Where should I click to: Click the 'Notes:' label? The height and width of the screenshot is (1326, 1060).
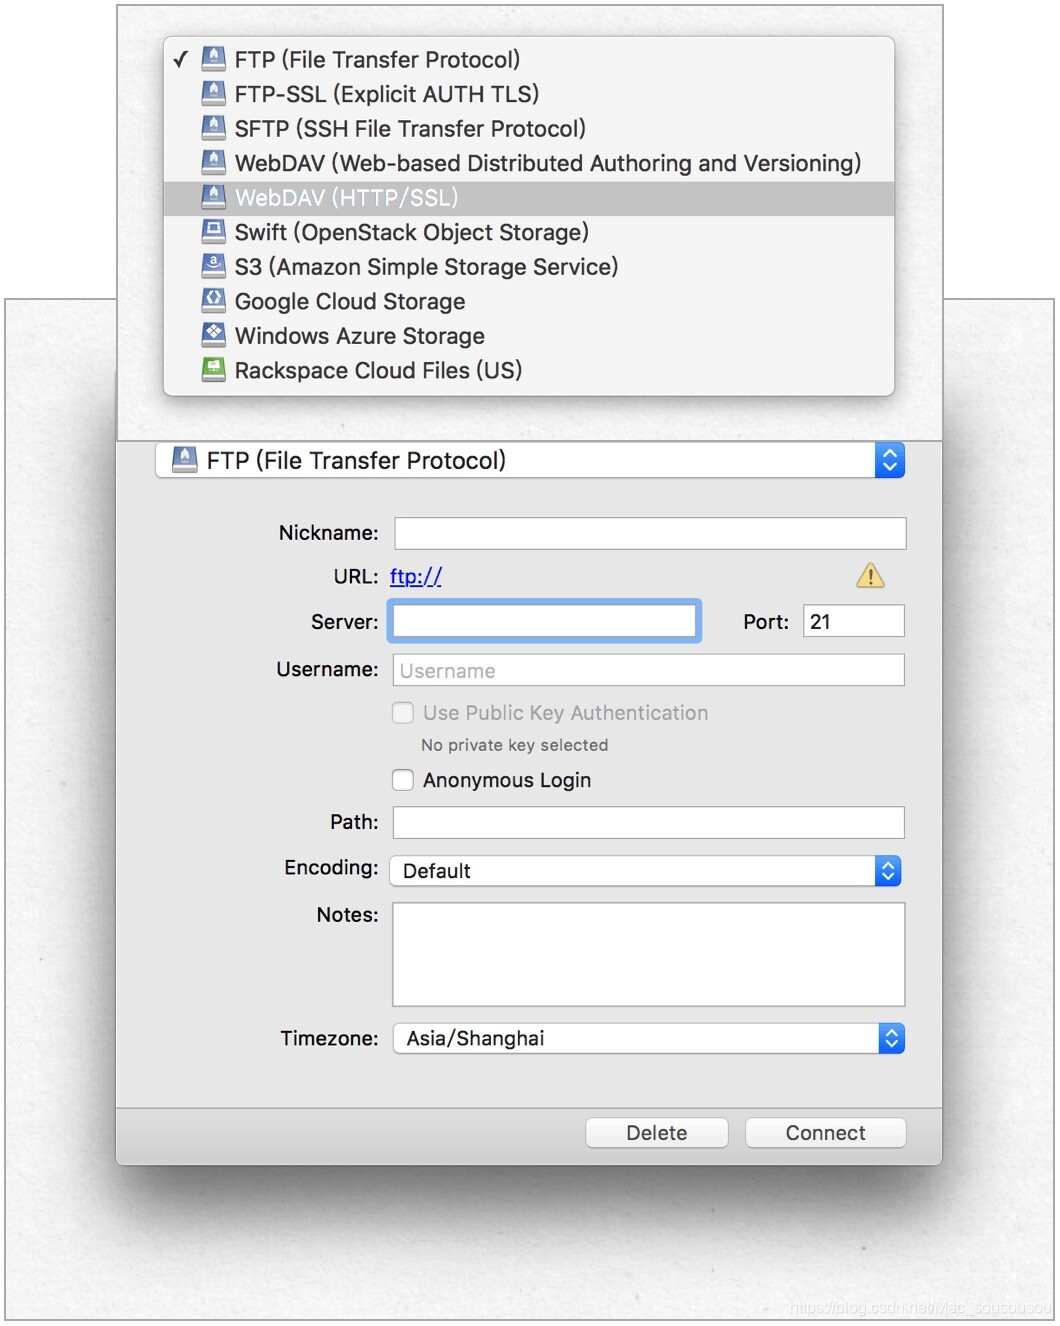(x=347, y=915)
